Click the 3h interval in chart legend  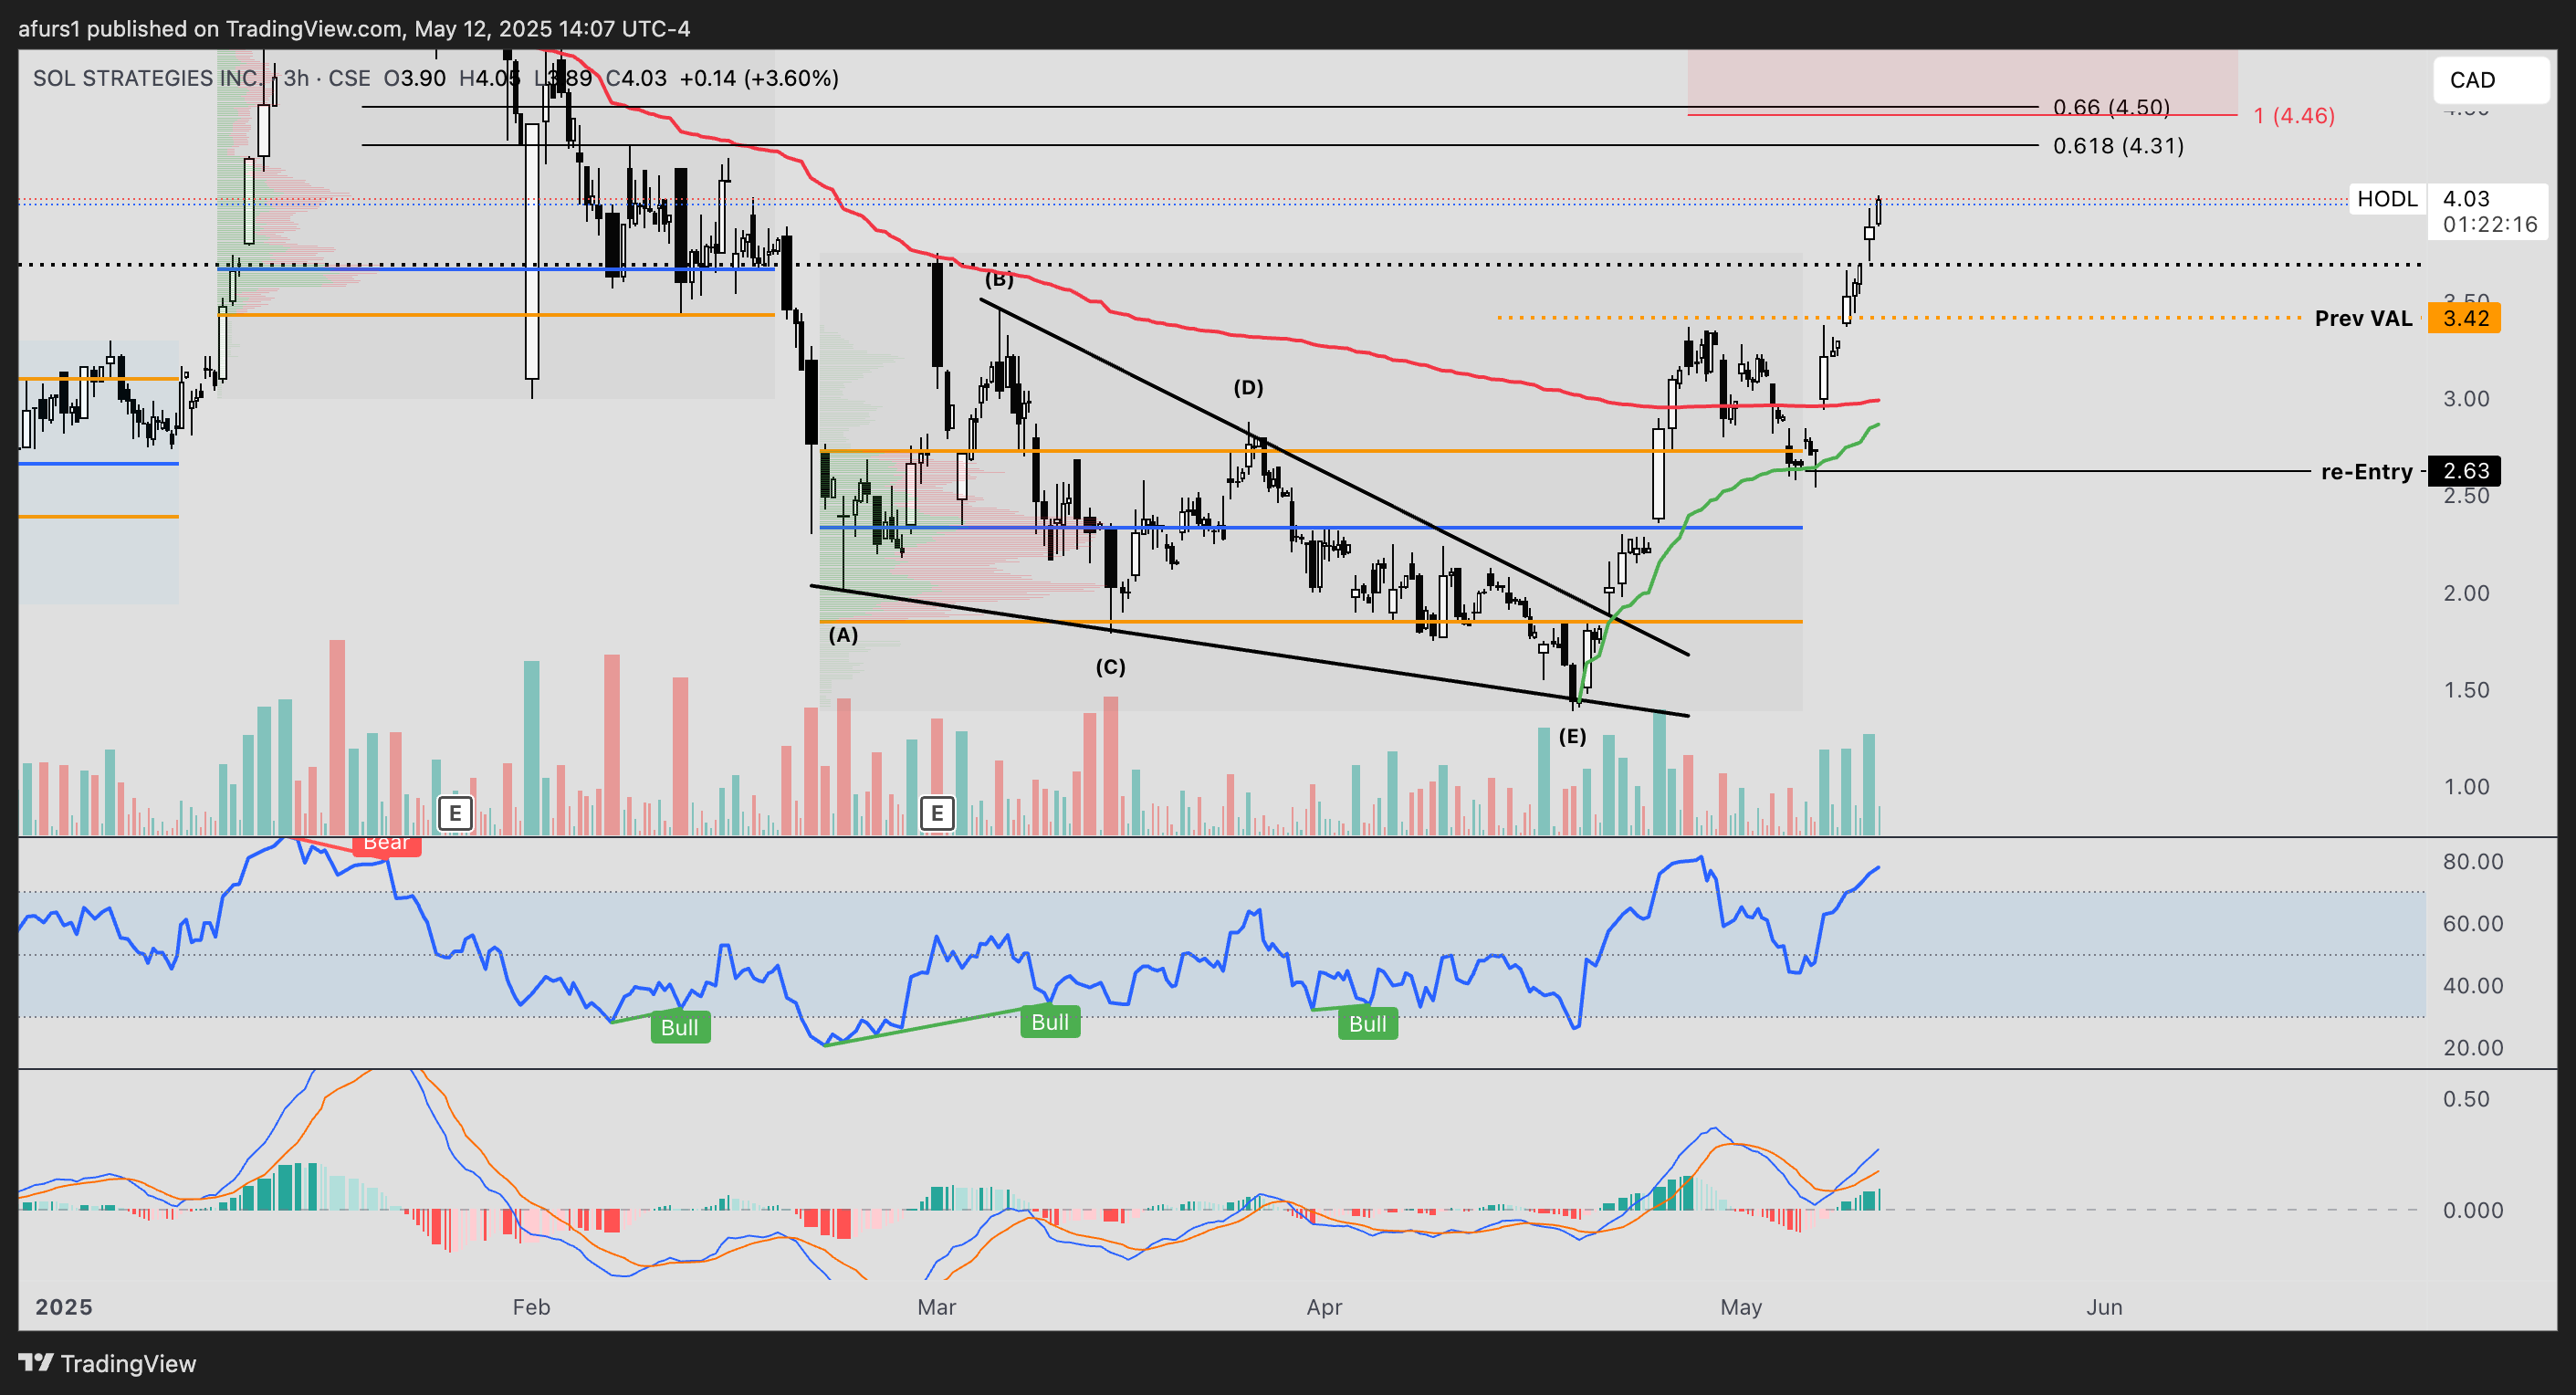coord(296,78)
